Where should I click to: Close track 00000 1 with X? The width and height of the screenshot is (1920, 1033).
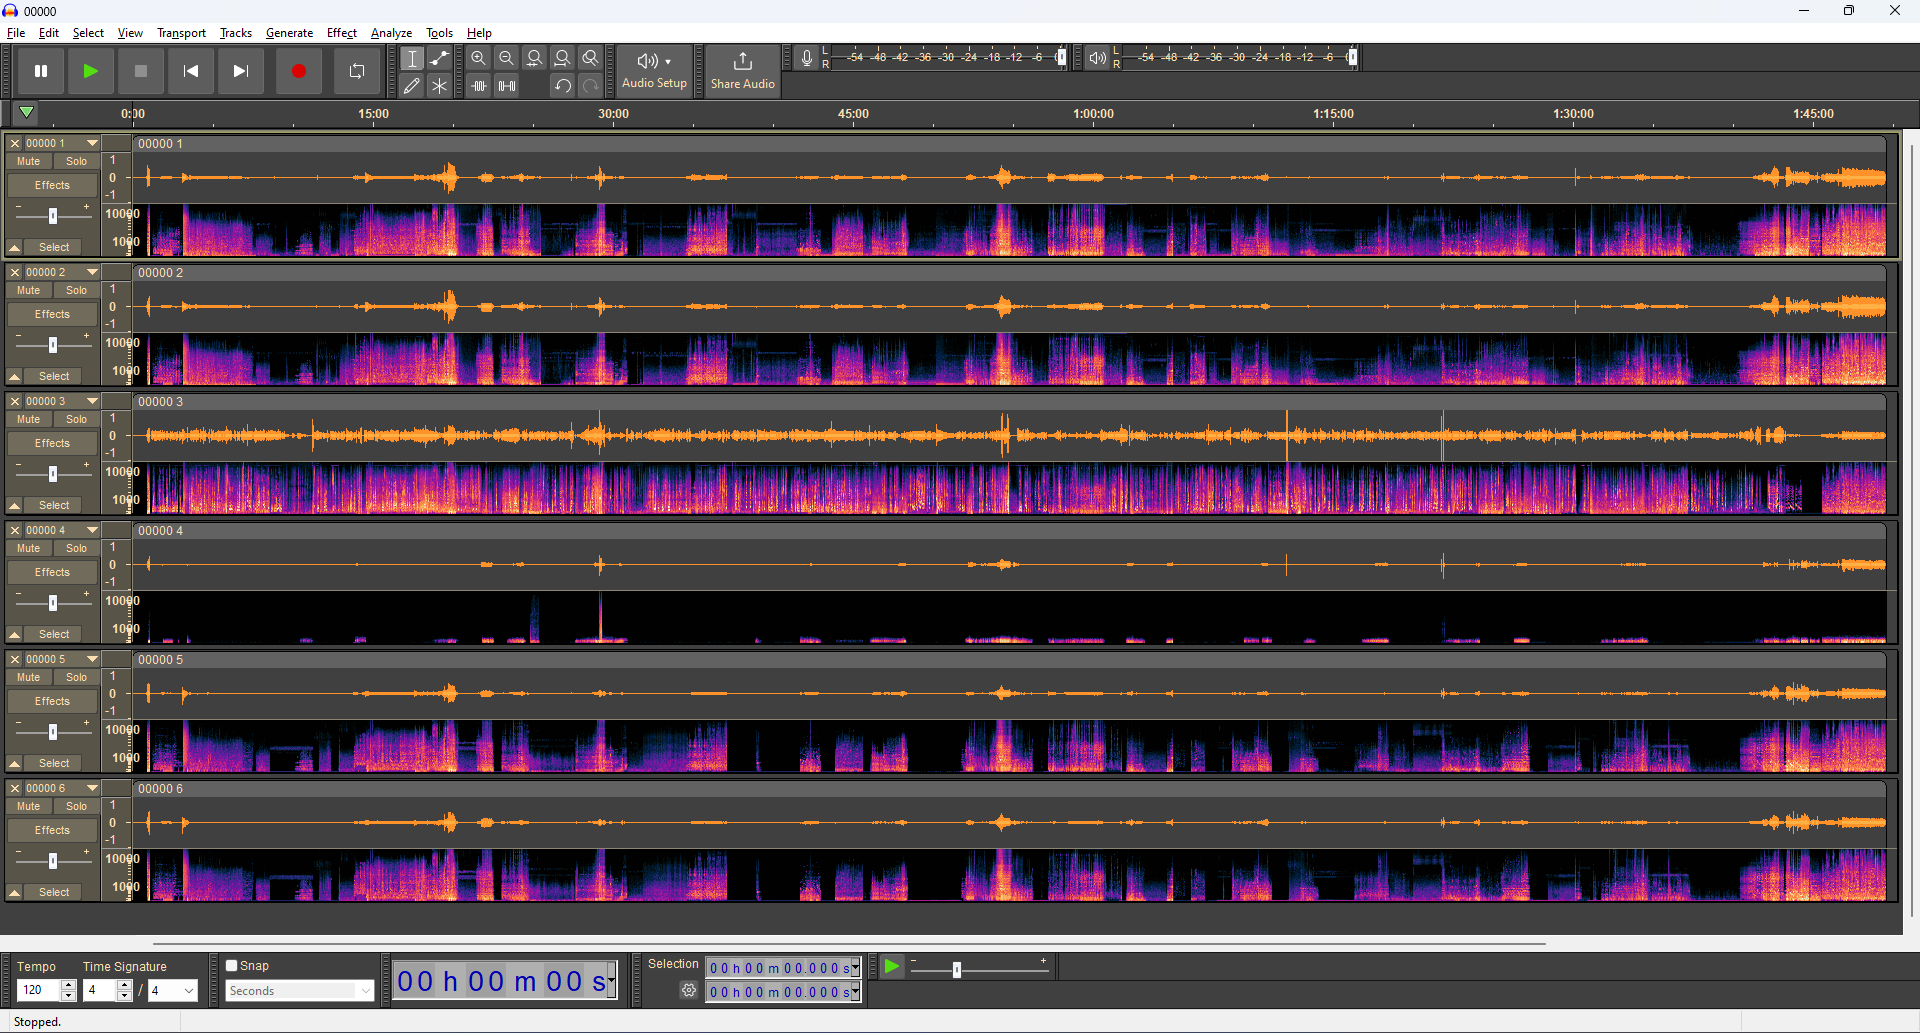coord(15,143)
